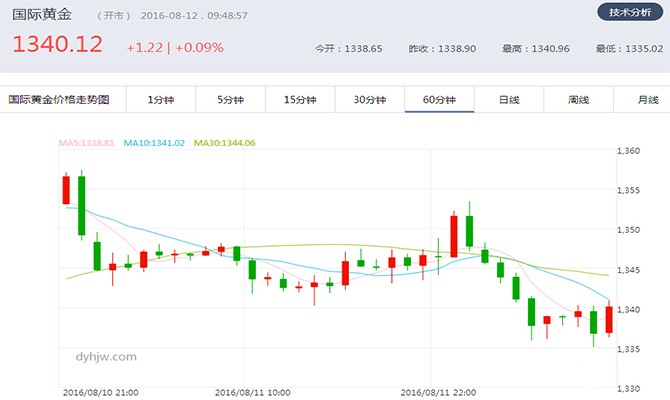Click the 最低：1335.02 value

(629, 49)
